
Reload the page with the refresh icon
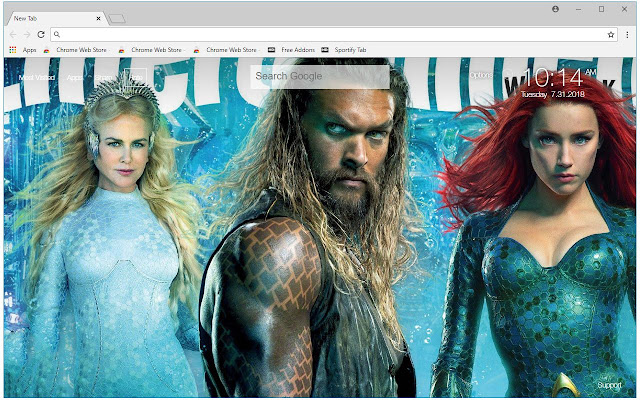click(x=41, y=35)
